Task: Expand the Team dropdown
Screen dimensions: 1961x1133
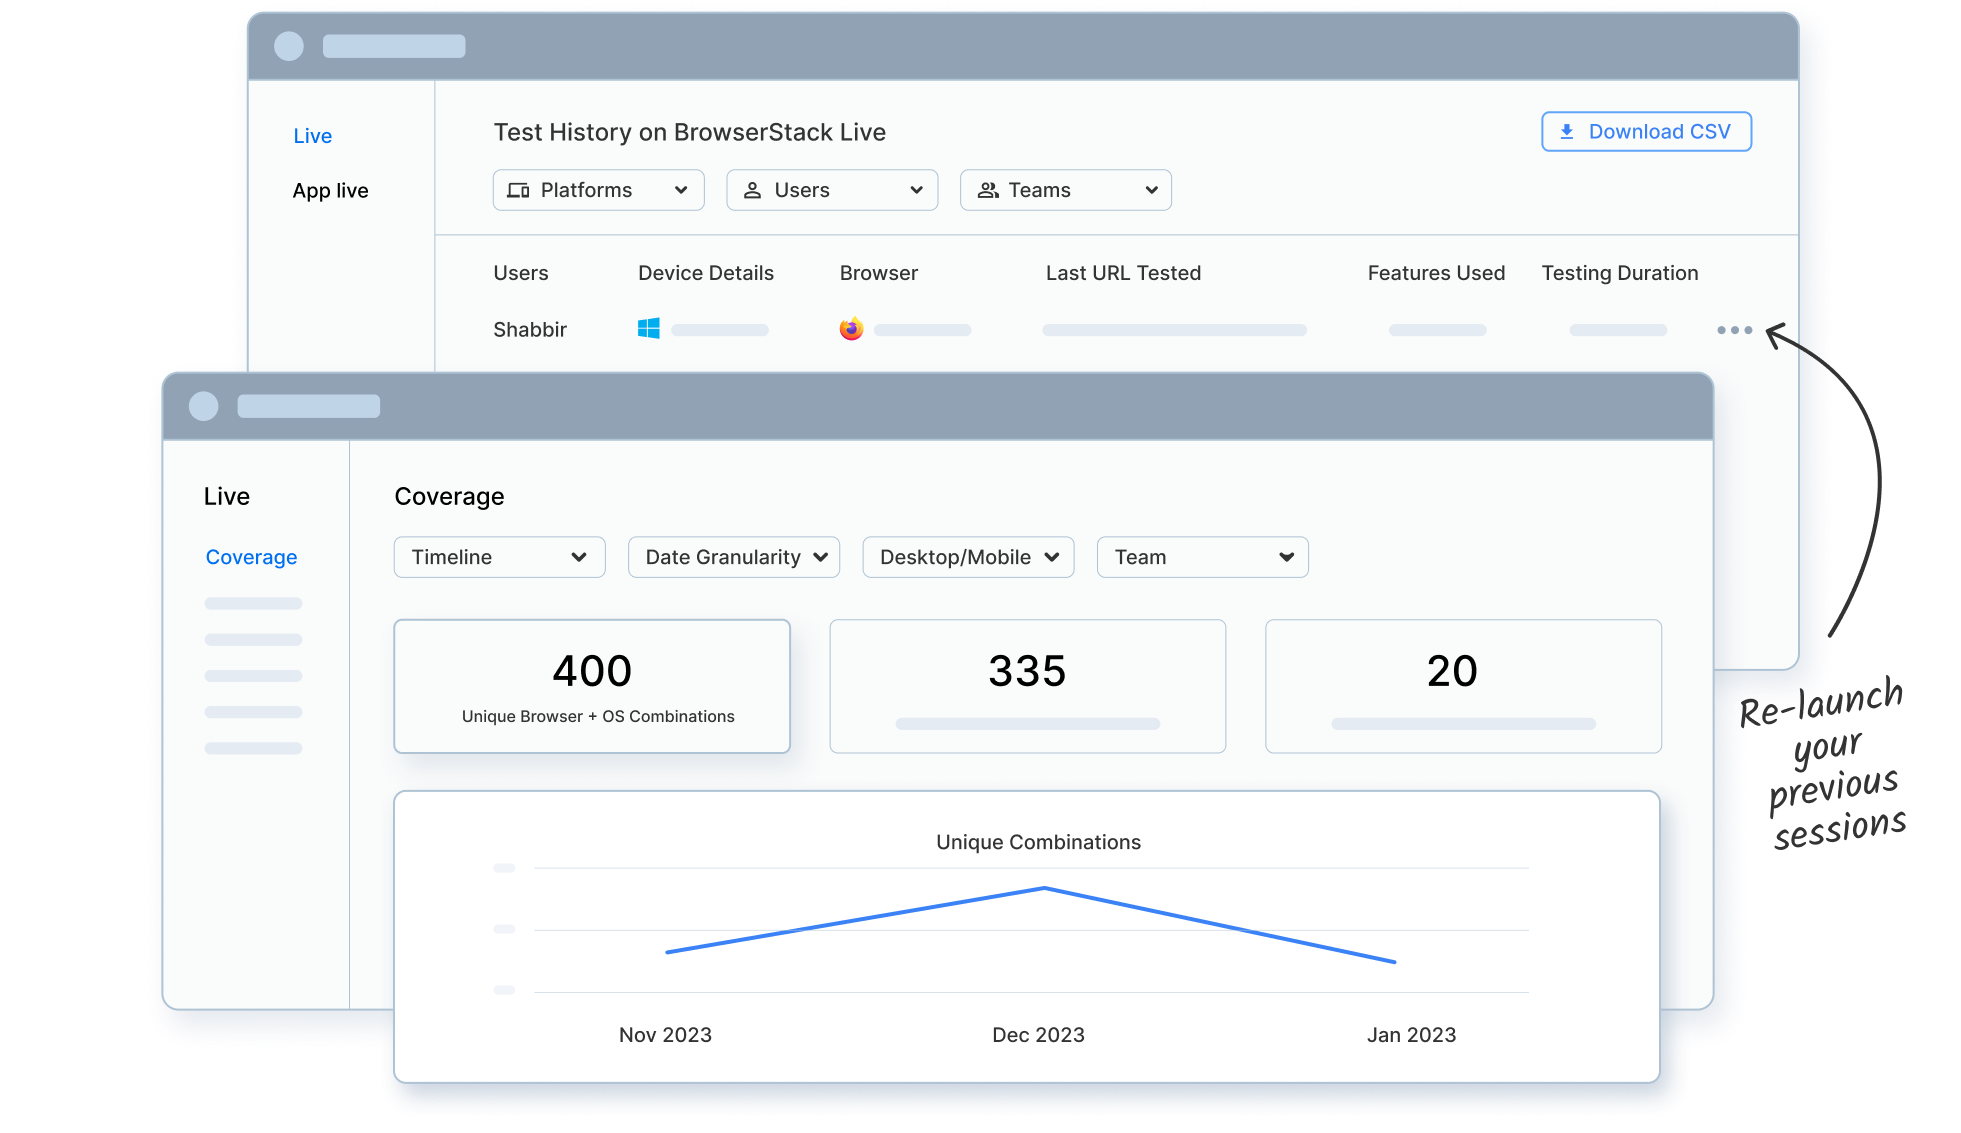Action: [x=1202, y=557]
